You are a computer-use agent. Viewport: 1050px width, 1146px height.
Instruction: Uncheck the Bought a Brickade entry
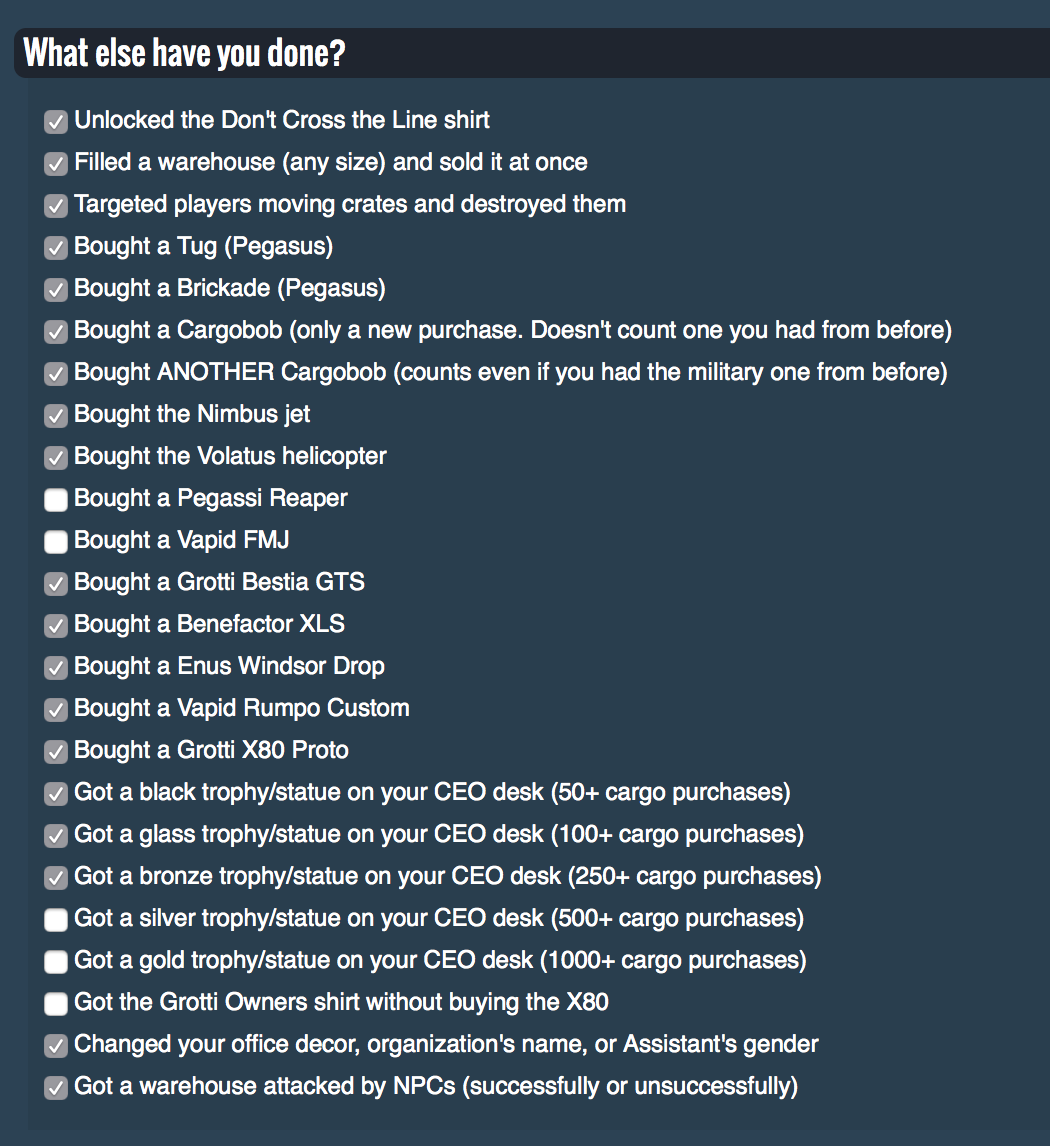55,289
